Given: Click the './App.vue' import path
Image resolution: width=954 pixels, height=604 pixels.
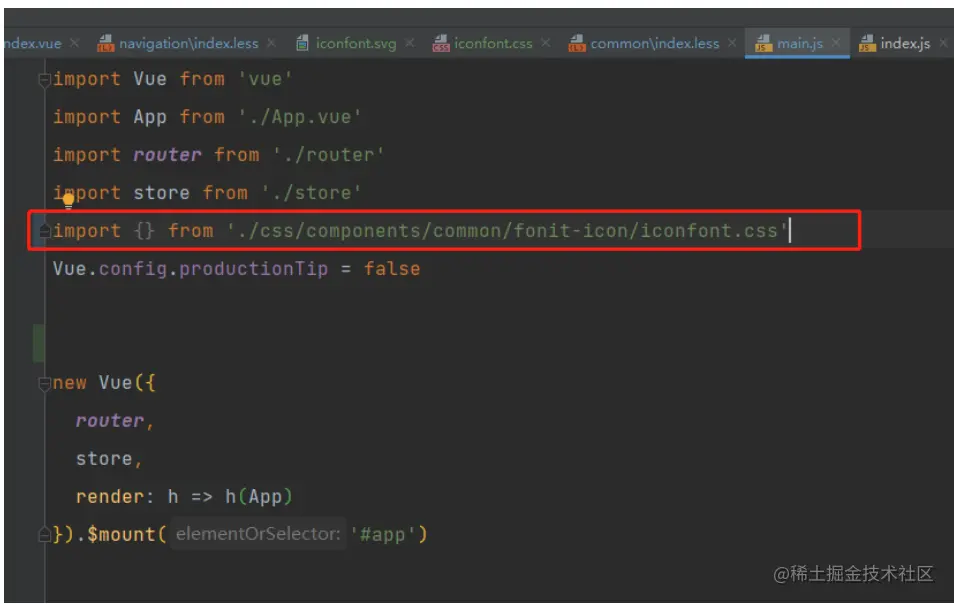Looking at the screenshot, I should [x=300, y=117].
